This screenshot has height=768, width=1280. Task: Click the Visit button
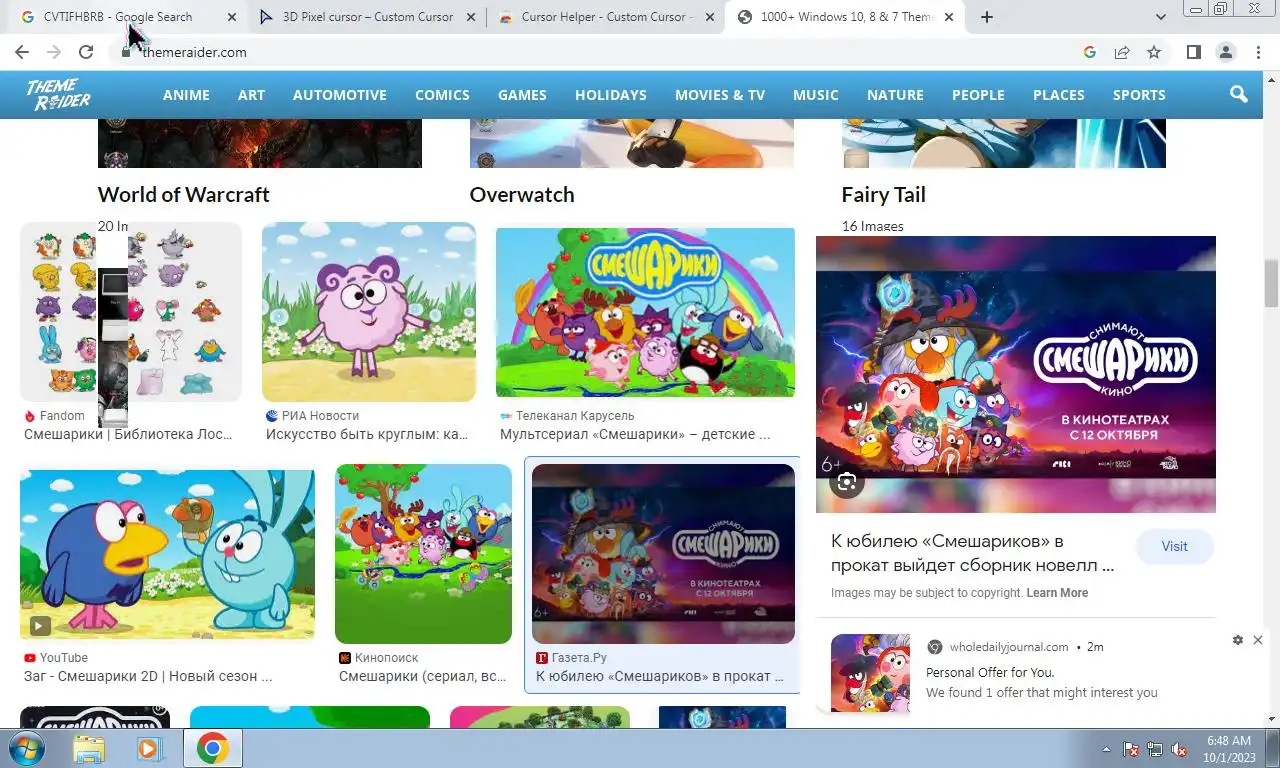(x=1174, y=546)
